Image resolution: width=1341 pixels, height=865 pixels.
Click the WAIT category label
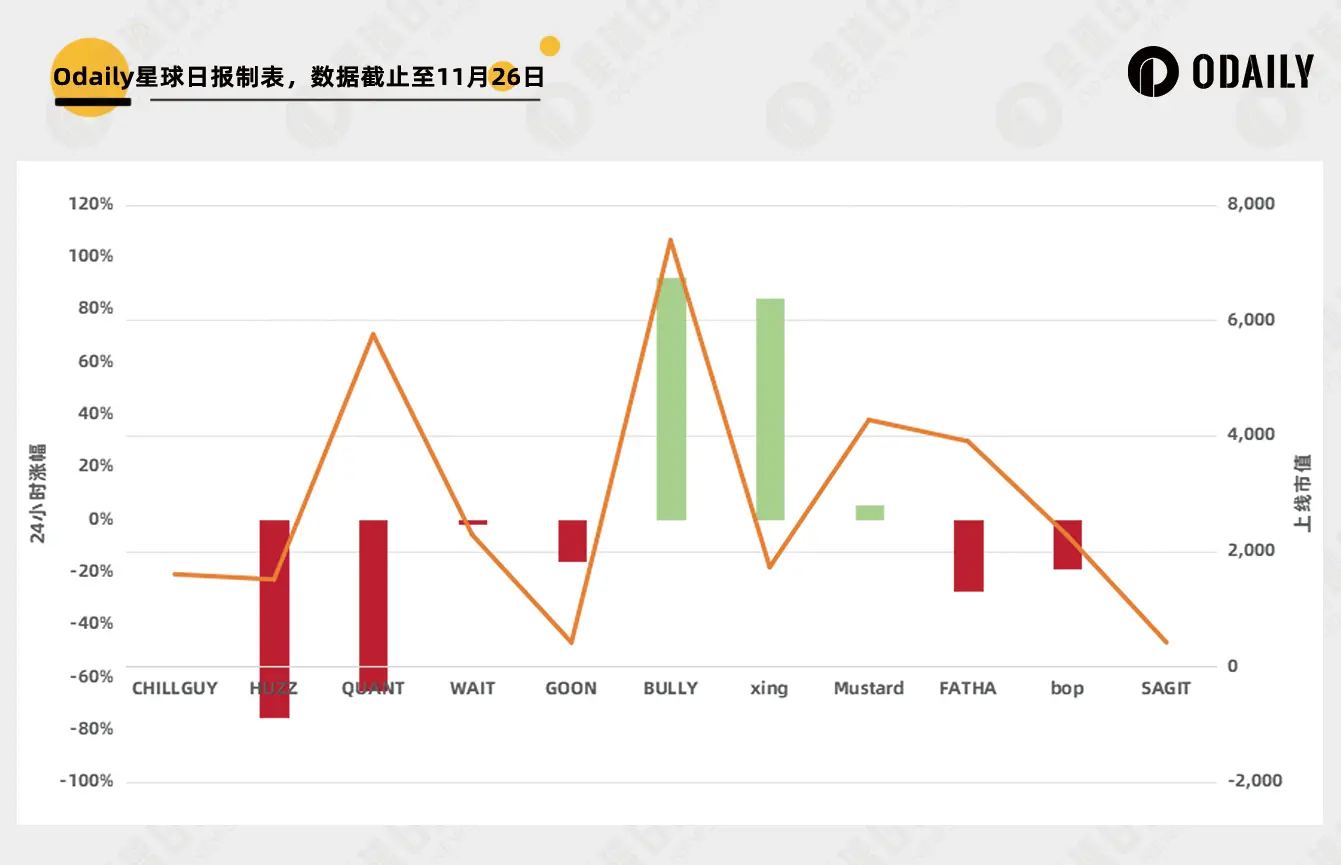click(x=472, y=688)
